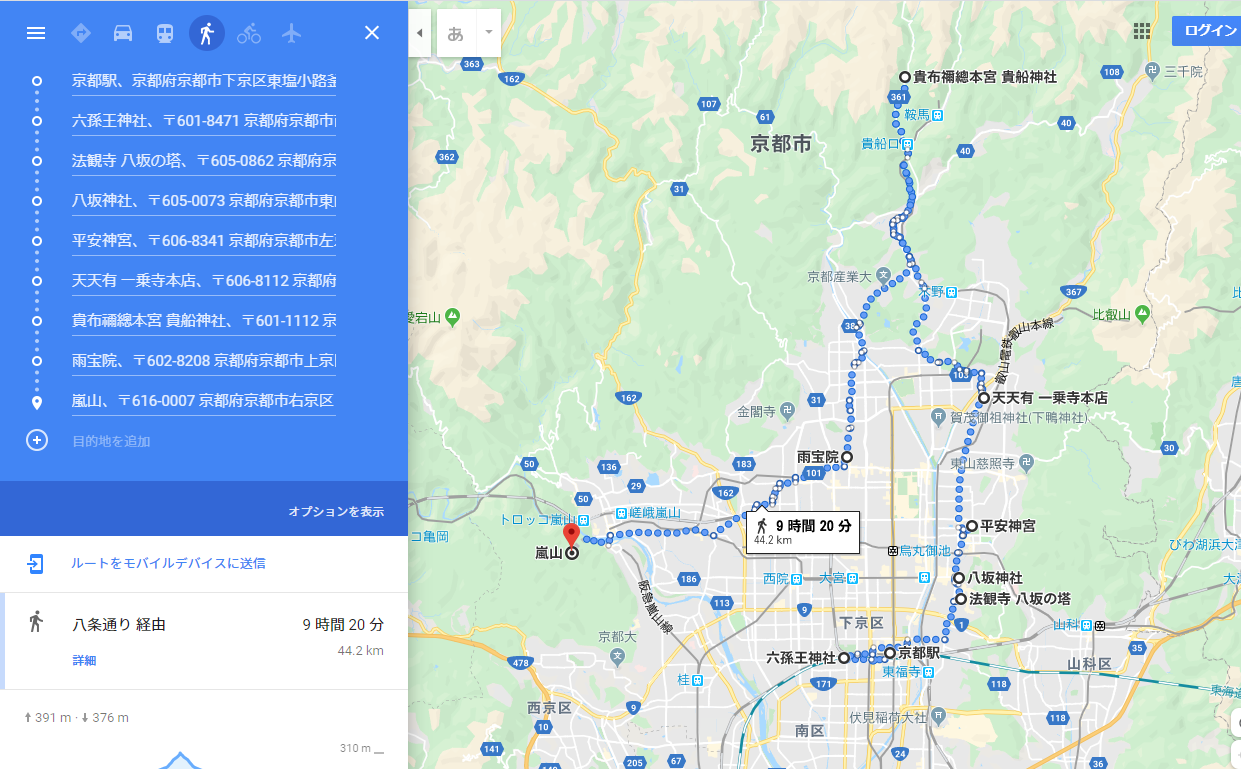Screen dimensions: 1241x769
Task: Click the 西院 station label
Action: pos(776,578)
